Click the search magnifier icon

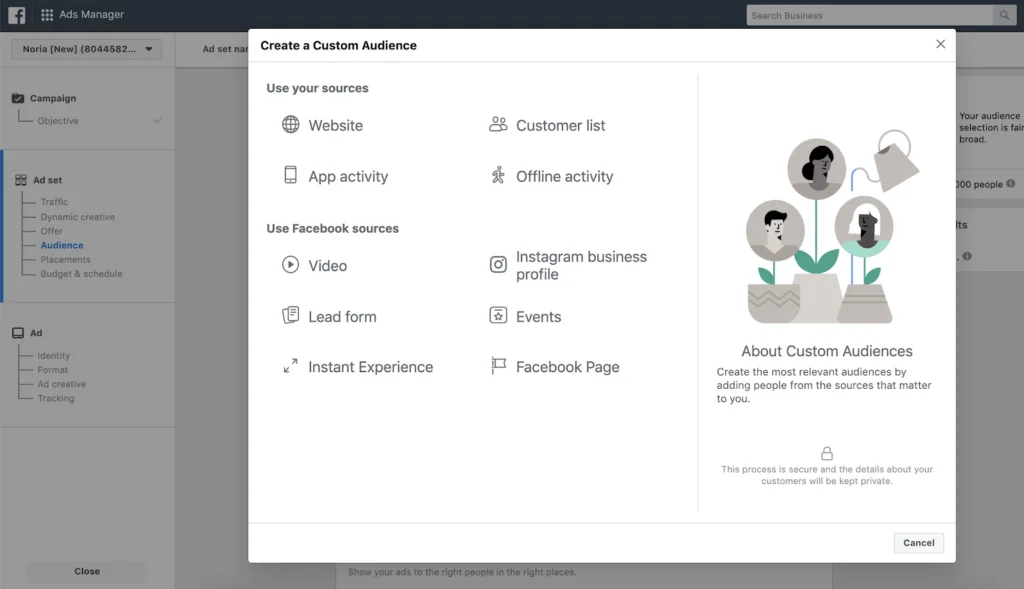tap(1004, 15)
